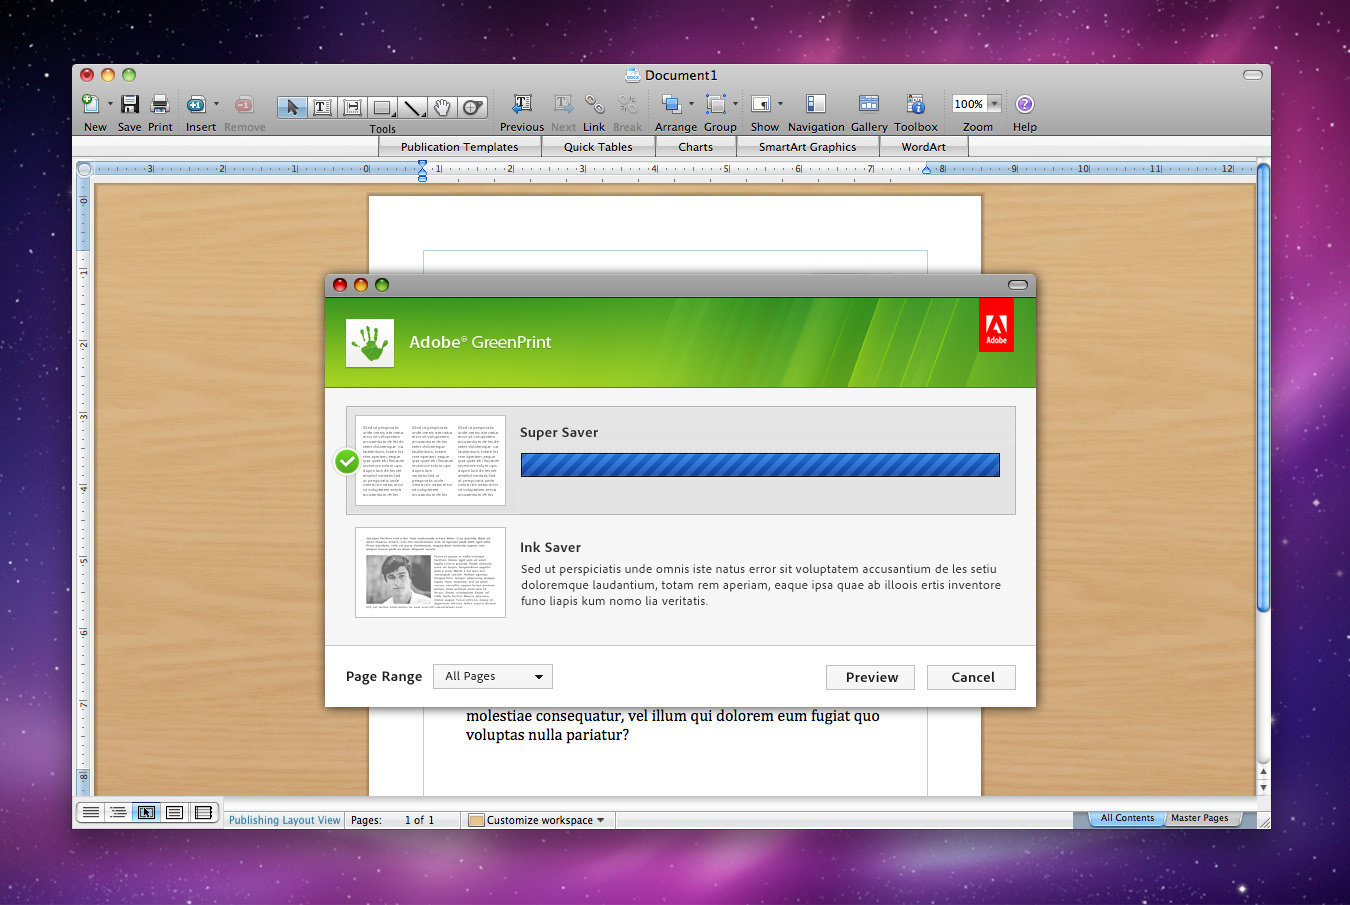Select the arrow pointer tool
Viewport: 1350px width, 905px height.
292,107
